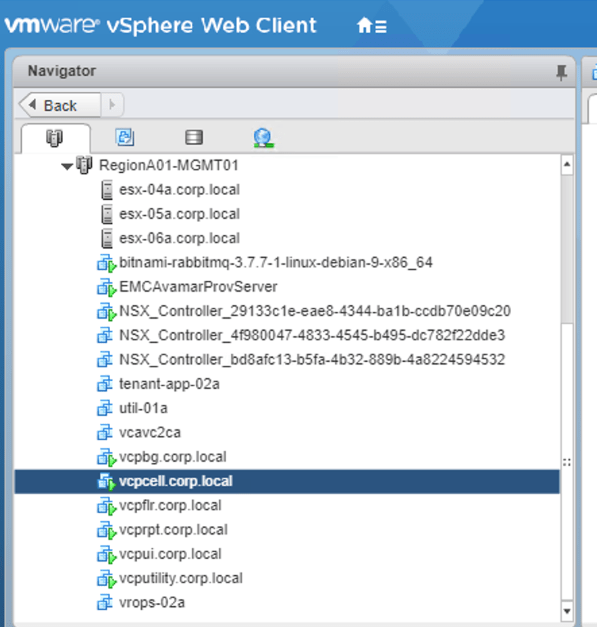
Task: Switch to VMs and Templates tab
Action: [x=125, y=137]
